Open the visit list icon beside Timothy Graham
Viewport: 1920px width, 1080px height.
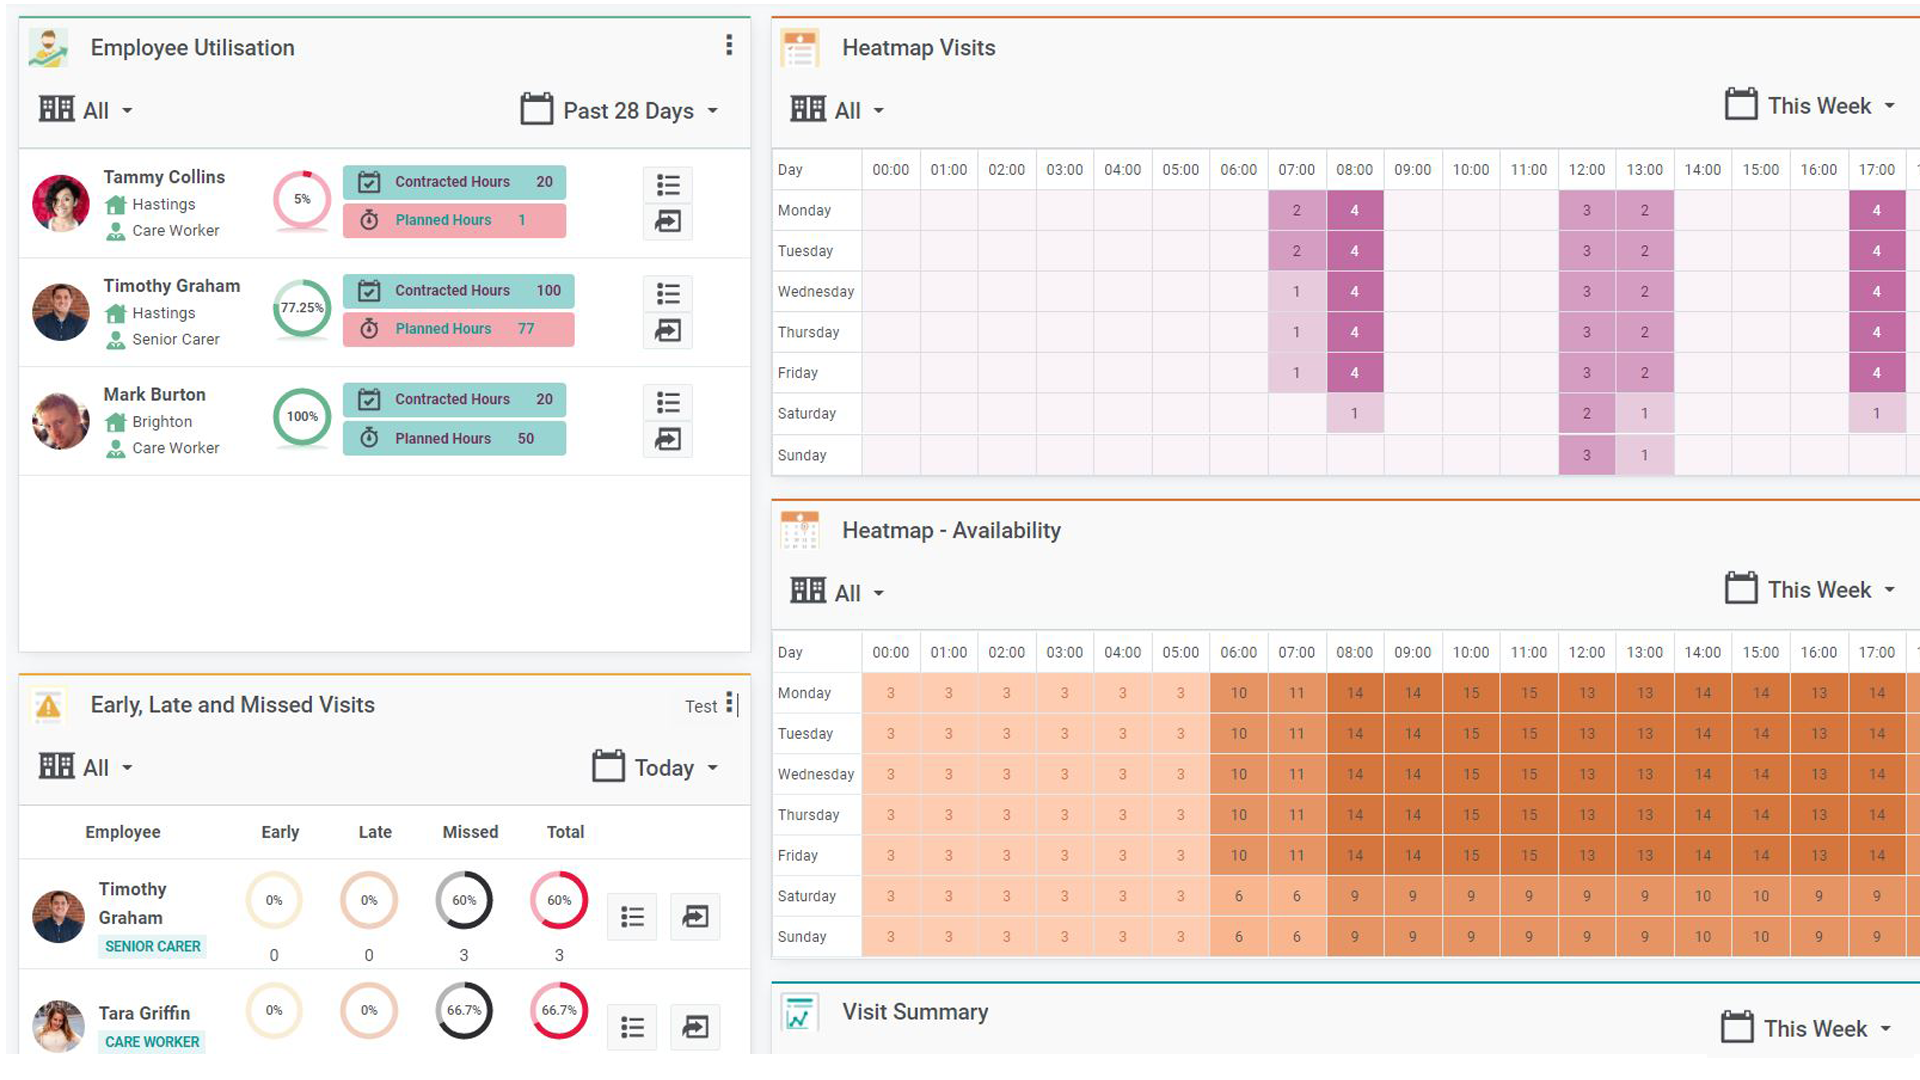[668, 293]
